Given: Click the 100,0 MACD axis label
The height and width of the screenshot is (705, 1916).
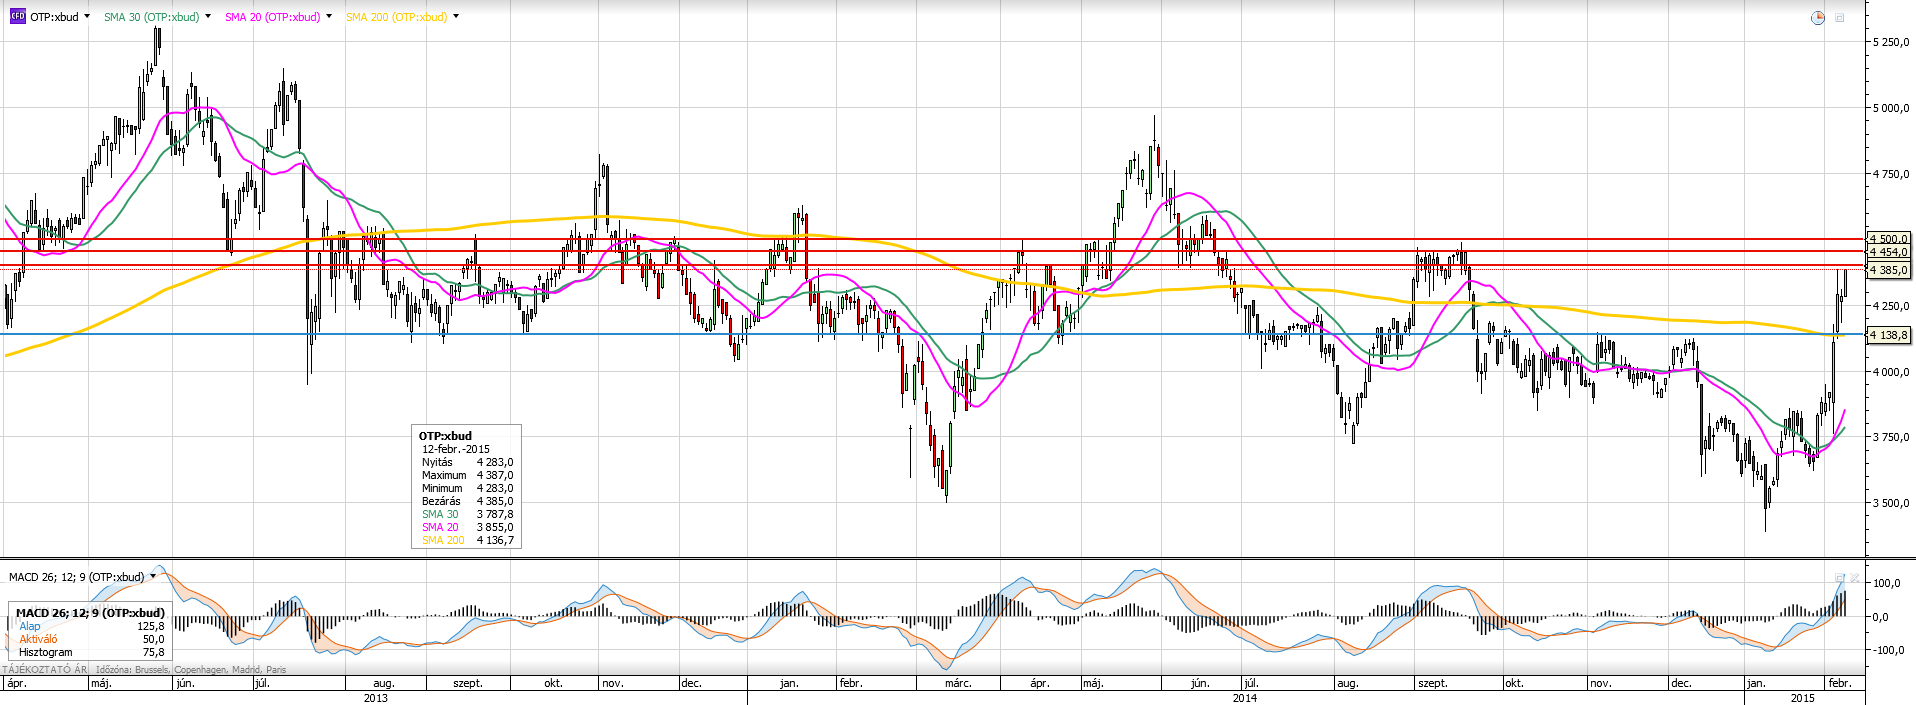Looking at the screenshot, I should [1888, 583].
